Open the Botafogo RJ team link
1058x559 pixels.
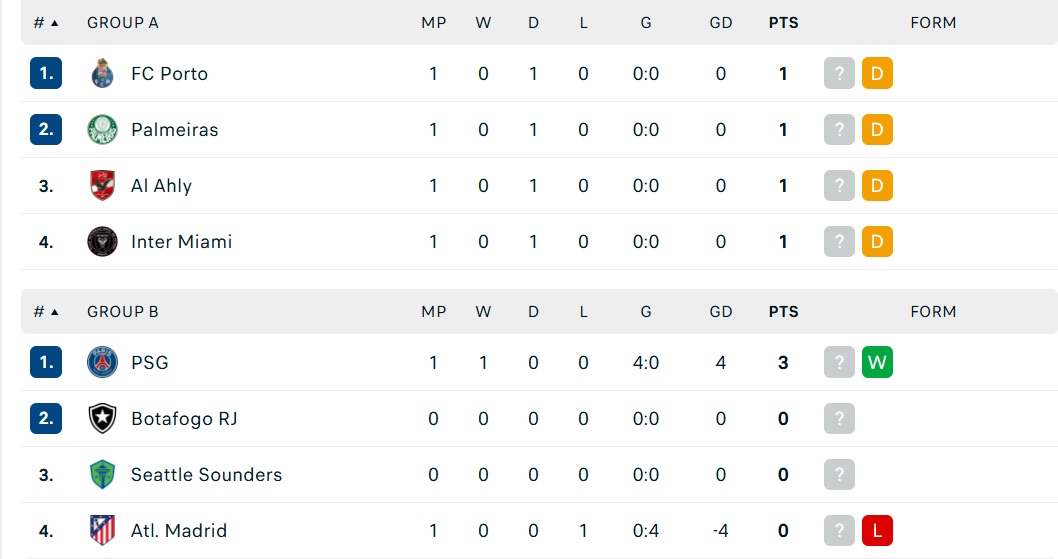coord(184,419)
